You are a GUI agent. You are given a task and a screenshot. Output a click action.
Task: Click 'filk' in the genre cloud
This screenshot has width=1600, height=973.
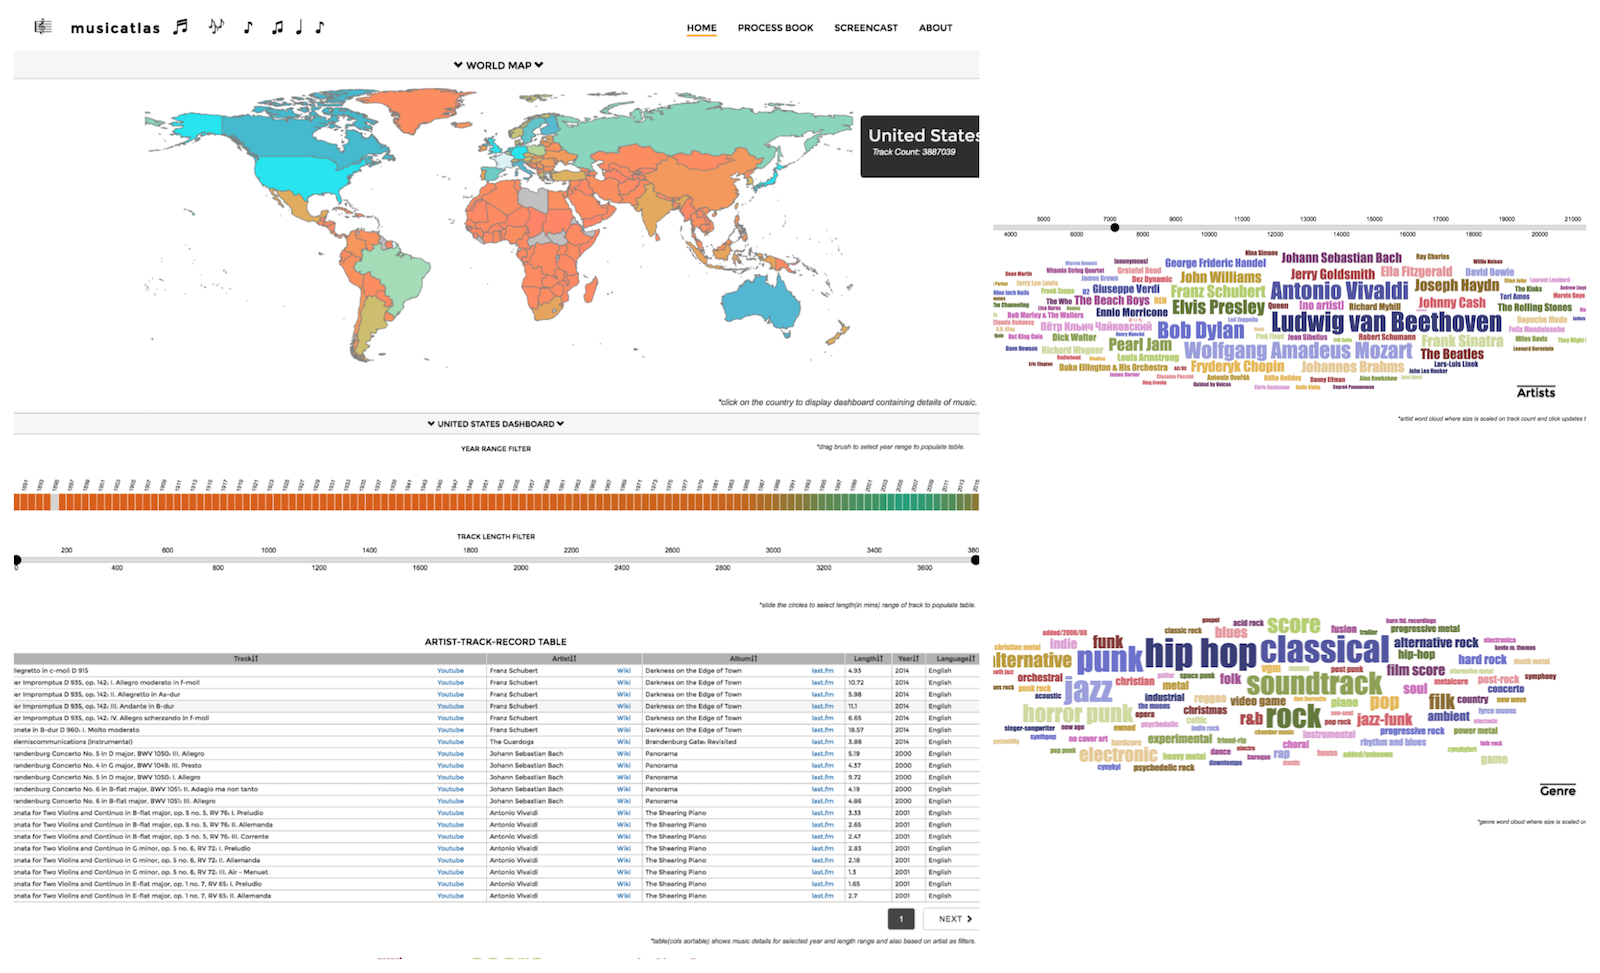[x=1441, y=701]
